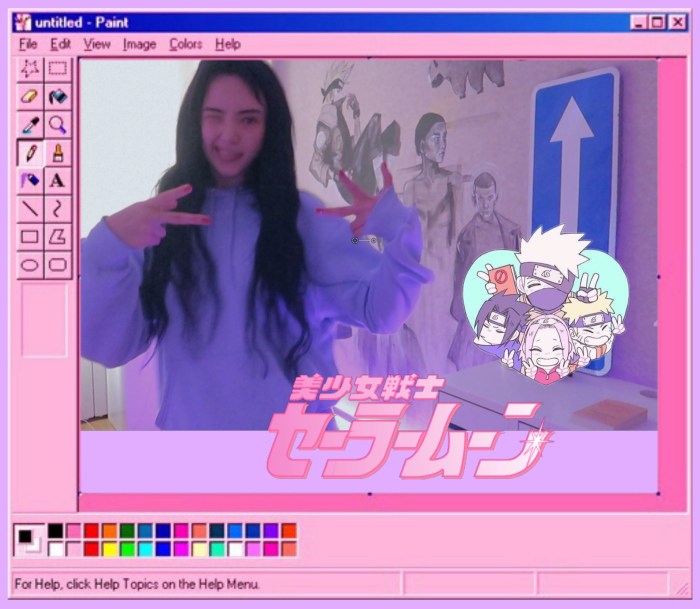The height and width of the screenshot is (609, 700).
Task: Click the Pencil tool
Action: tap(30, 153)
